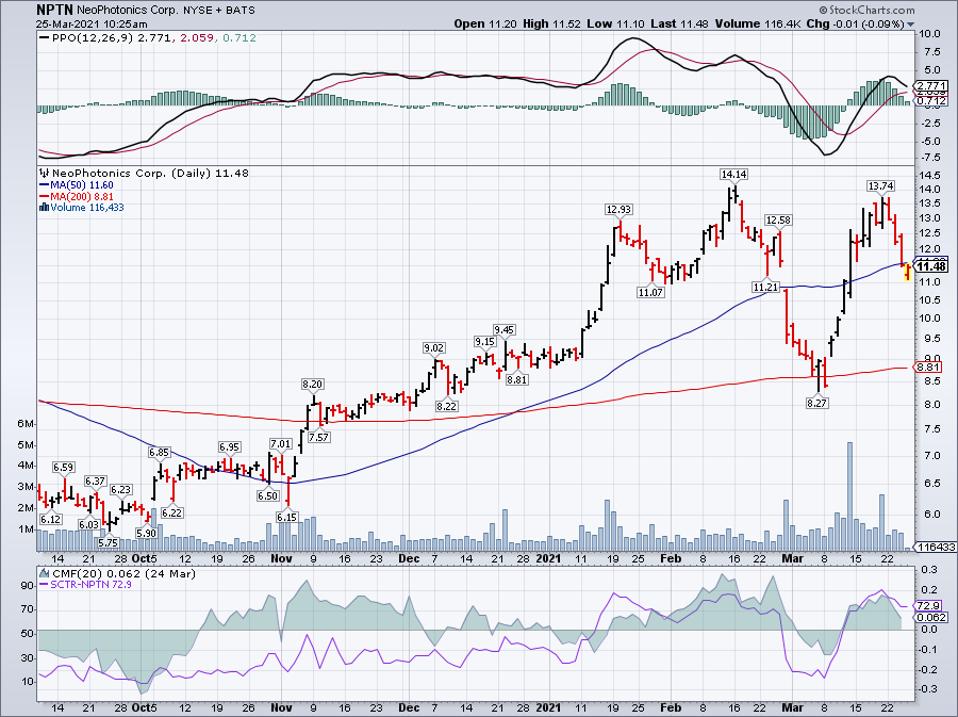Click the 9.02 December price label
The width and height of the screenshot is (958, 717).
(x=434, y=348)
